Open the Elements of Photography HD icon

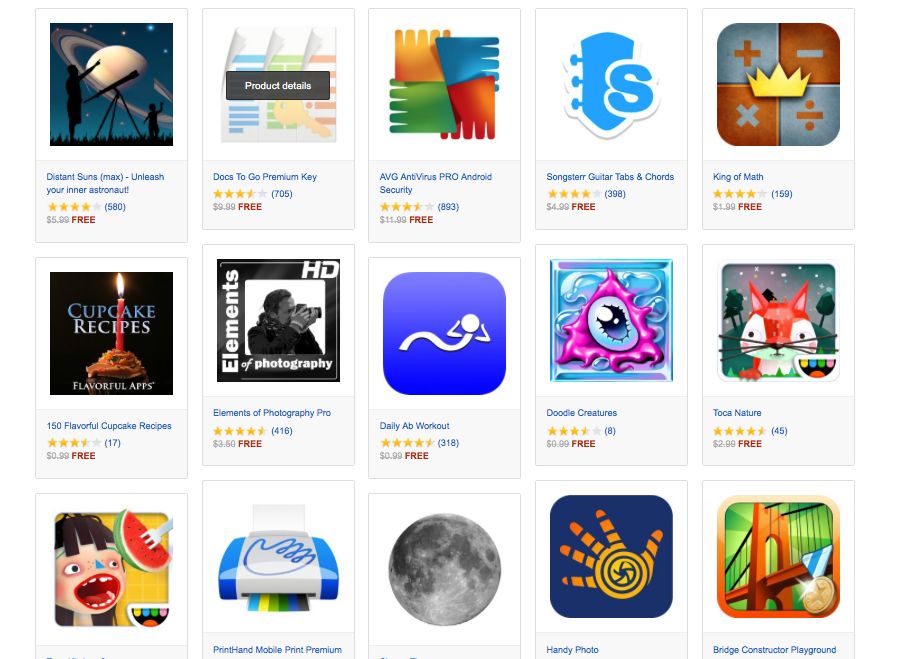coord(278,320)
